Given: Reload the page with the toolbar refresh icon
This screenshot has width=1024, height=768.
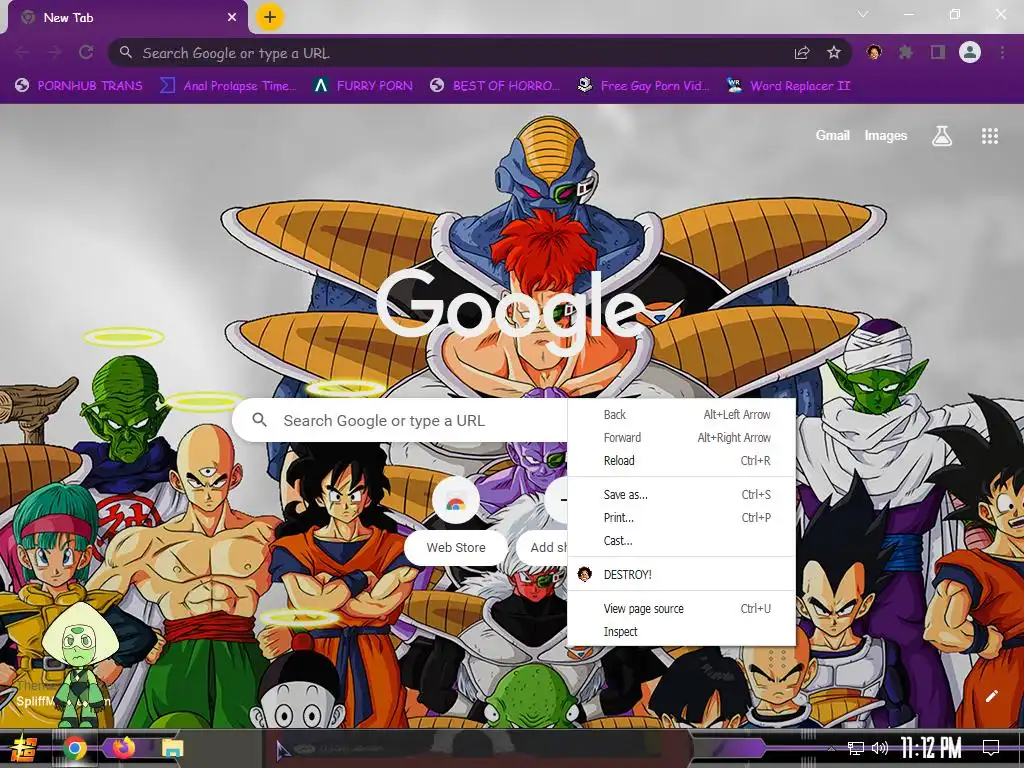Looking at the screenshot, I should [86, 52].
